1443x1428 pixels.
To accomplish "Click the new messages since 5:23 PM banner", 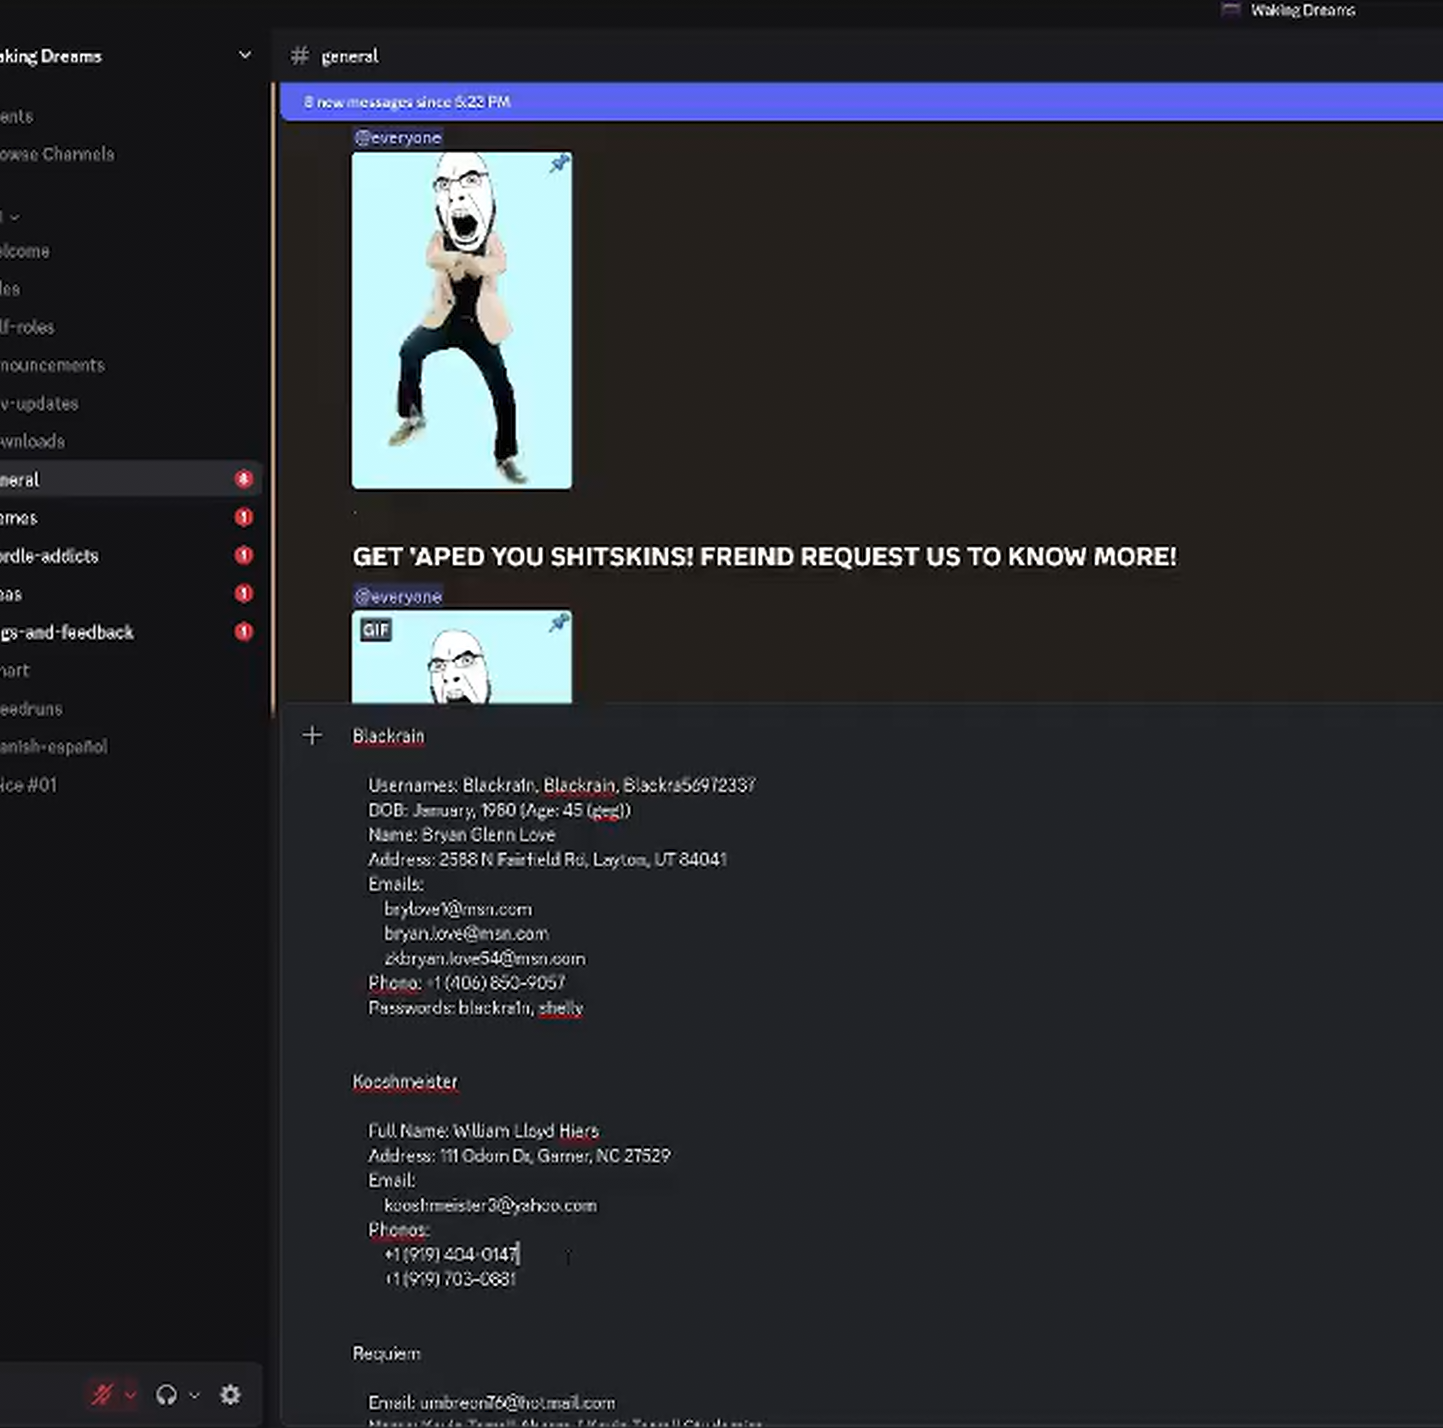I will click(x=860, y=102).
